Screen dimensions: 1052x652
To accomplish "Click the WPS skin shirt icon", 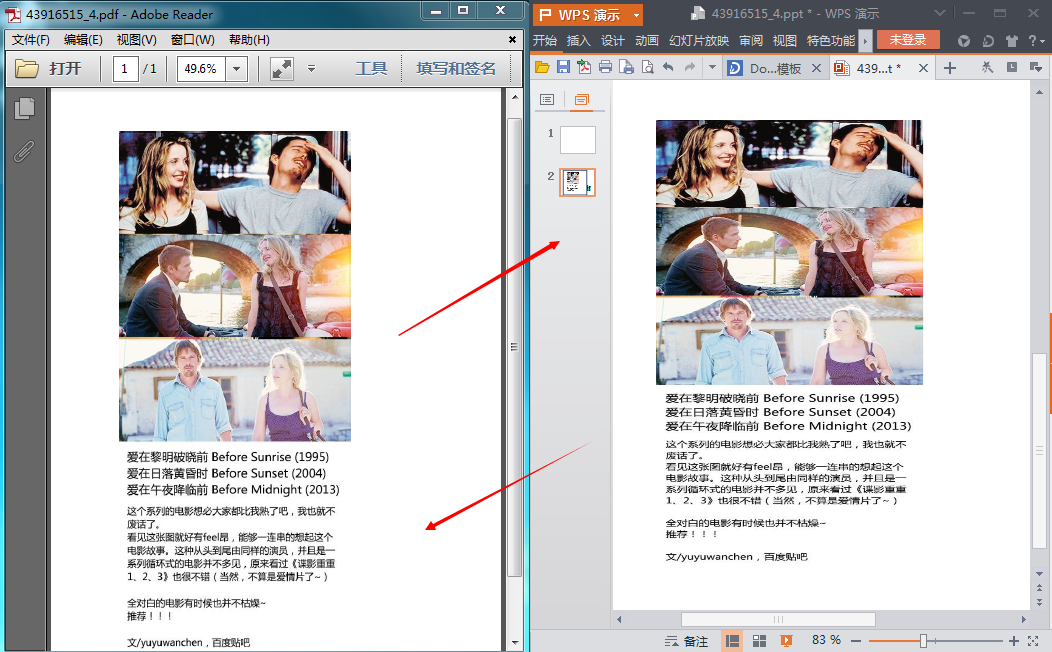I will (x=1012, y=41).
